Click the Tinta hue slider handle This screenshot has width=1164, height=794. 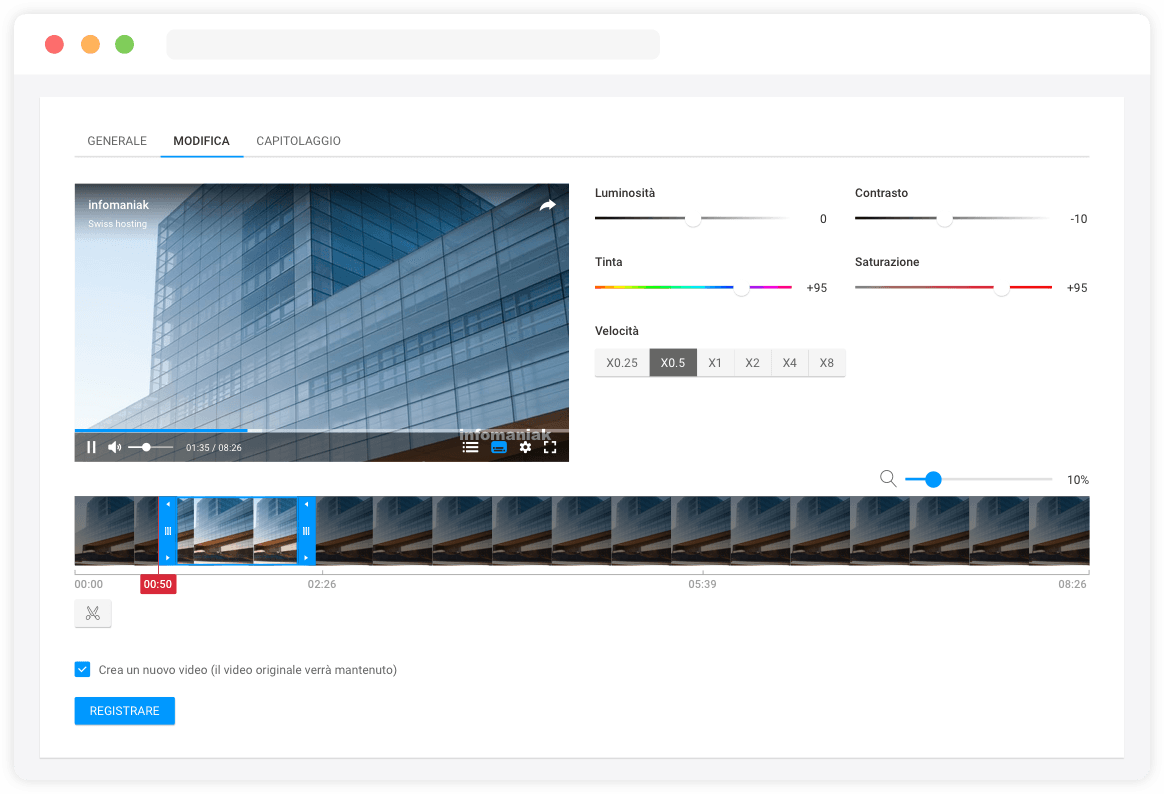coord(741,288)
